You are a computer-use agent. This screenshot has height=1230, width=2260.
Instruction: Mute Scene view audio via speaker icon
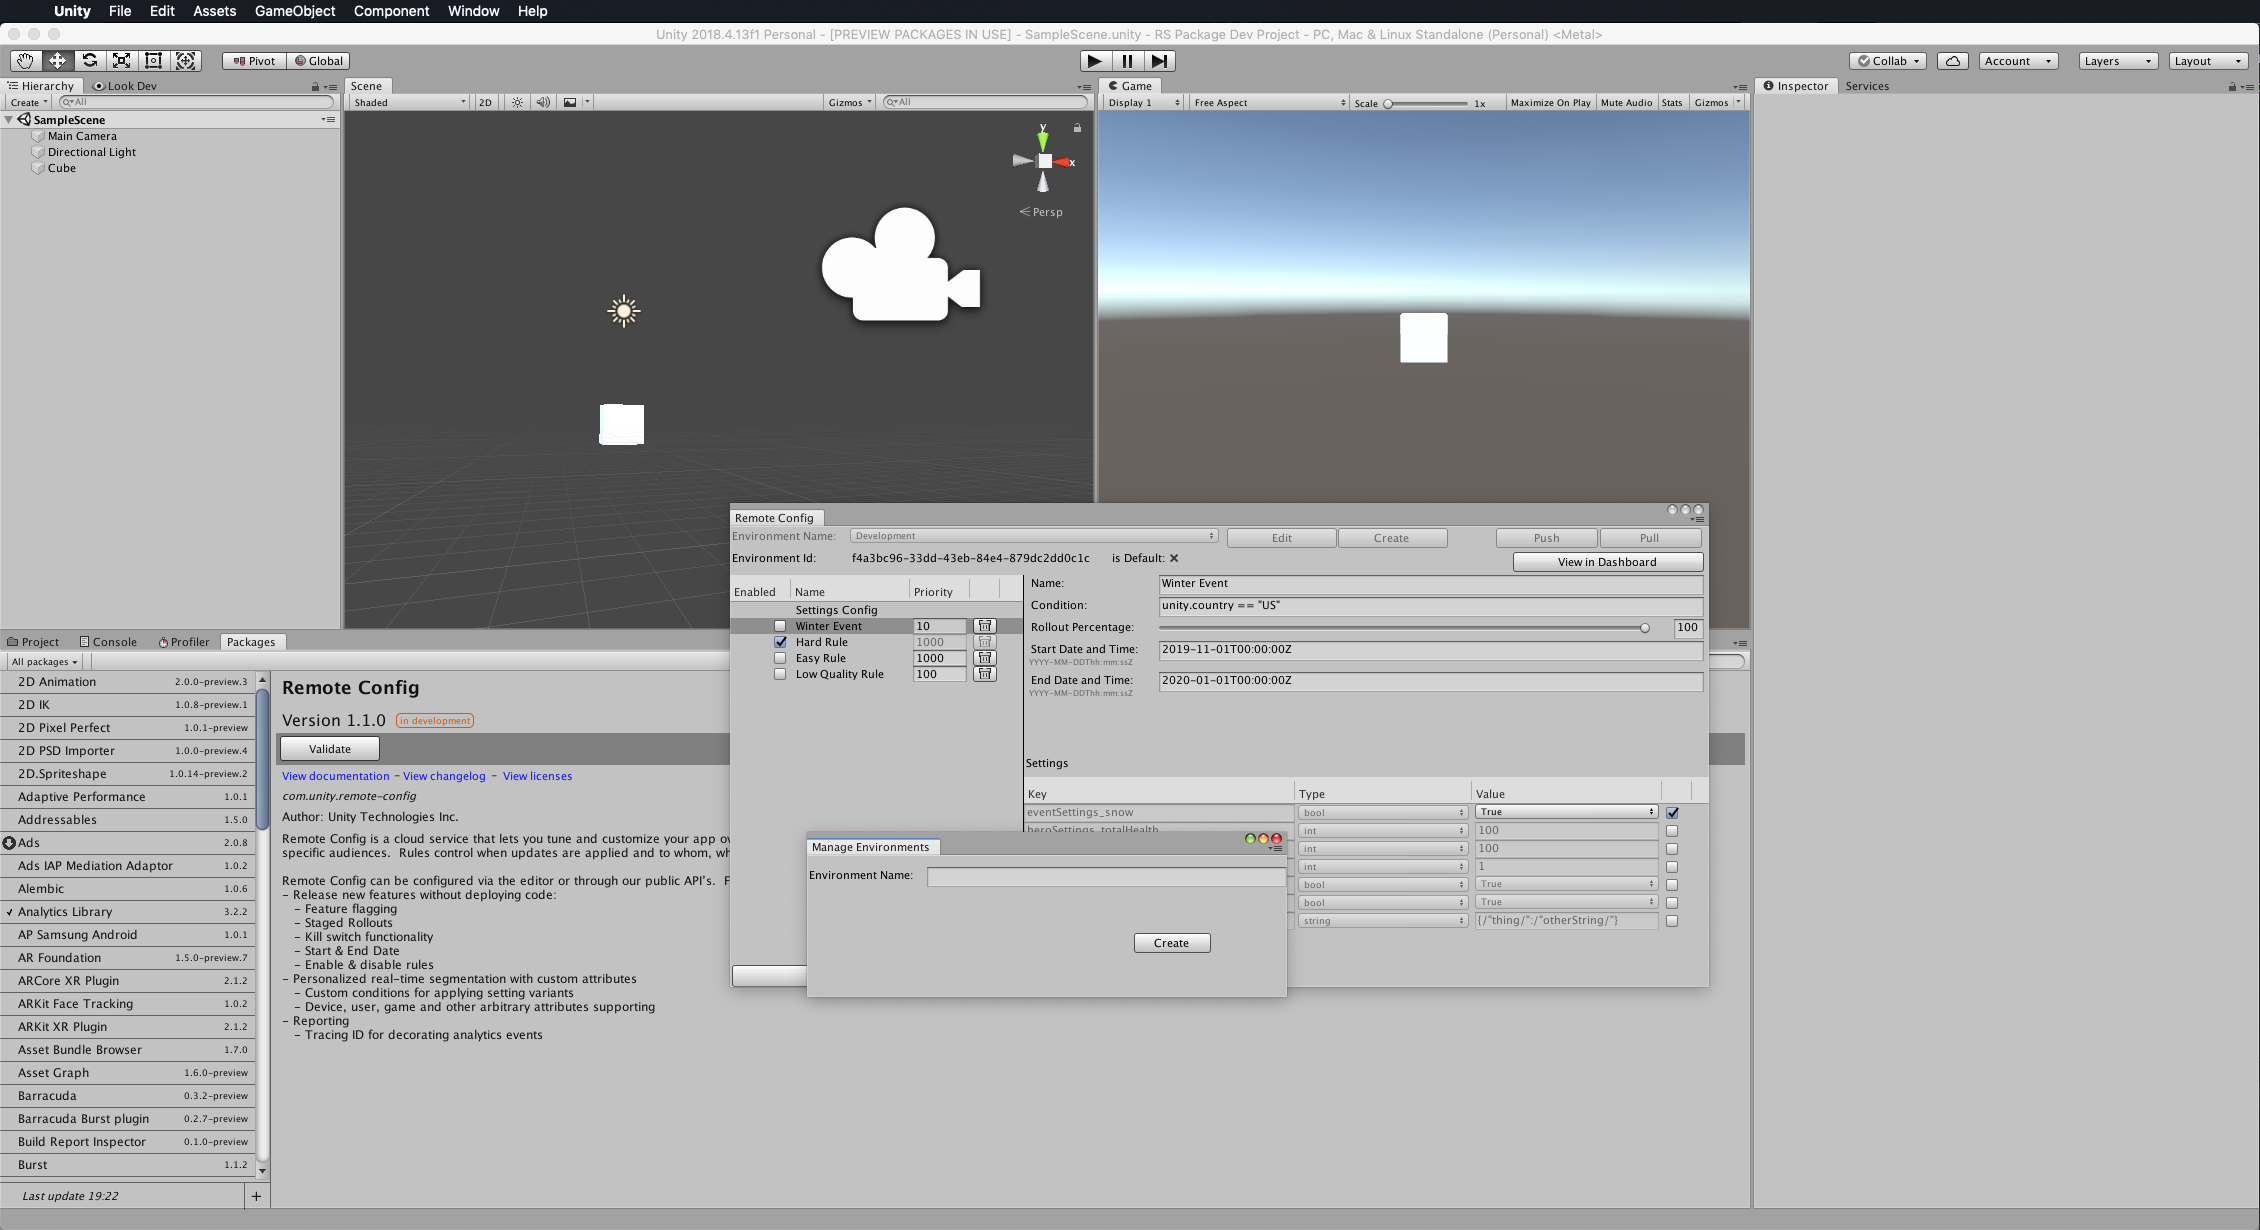[x=543, y=101]
